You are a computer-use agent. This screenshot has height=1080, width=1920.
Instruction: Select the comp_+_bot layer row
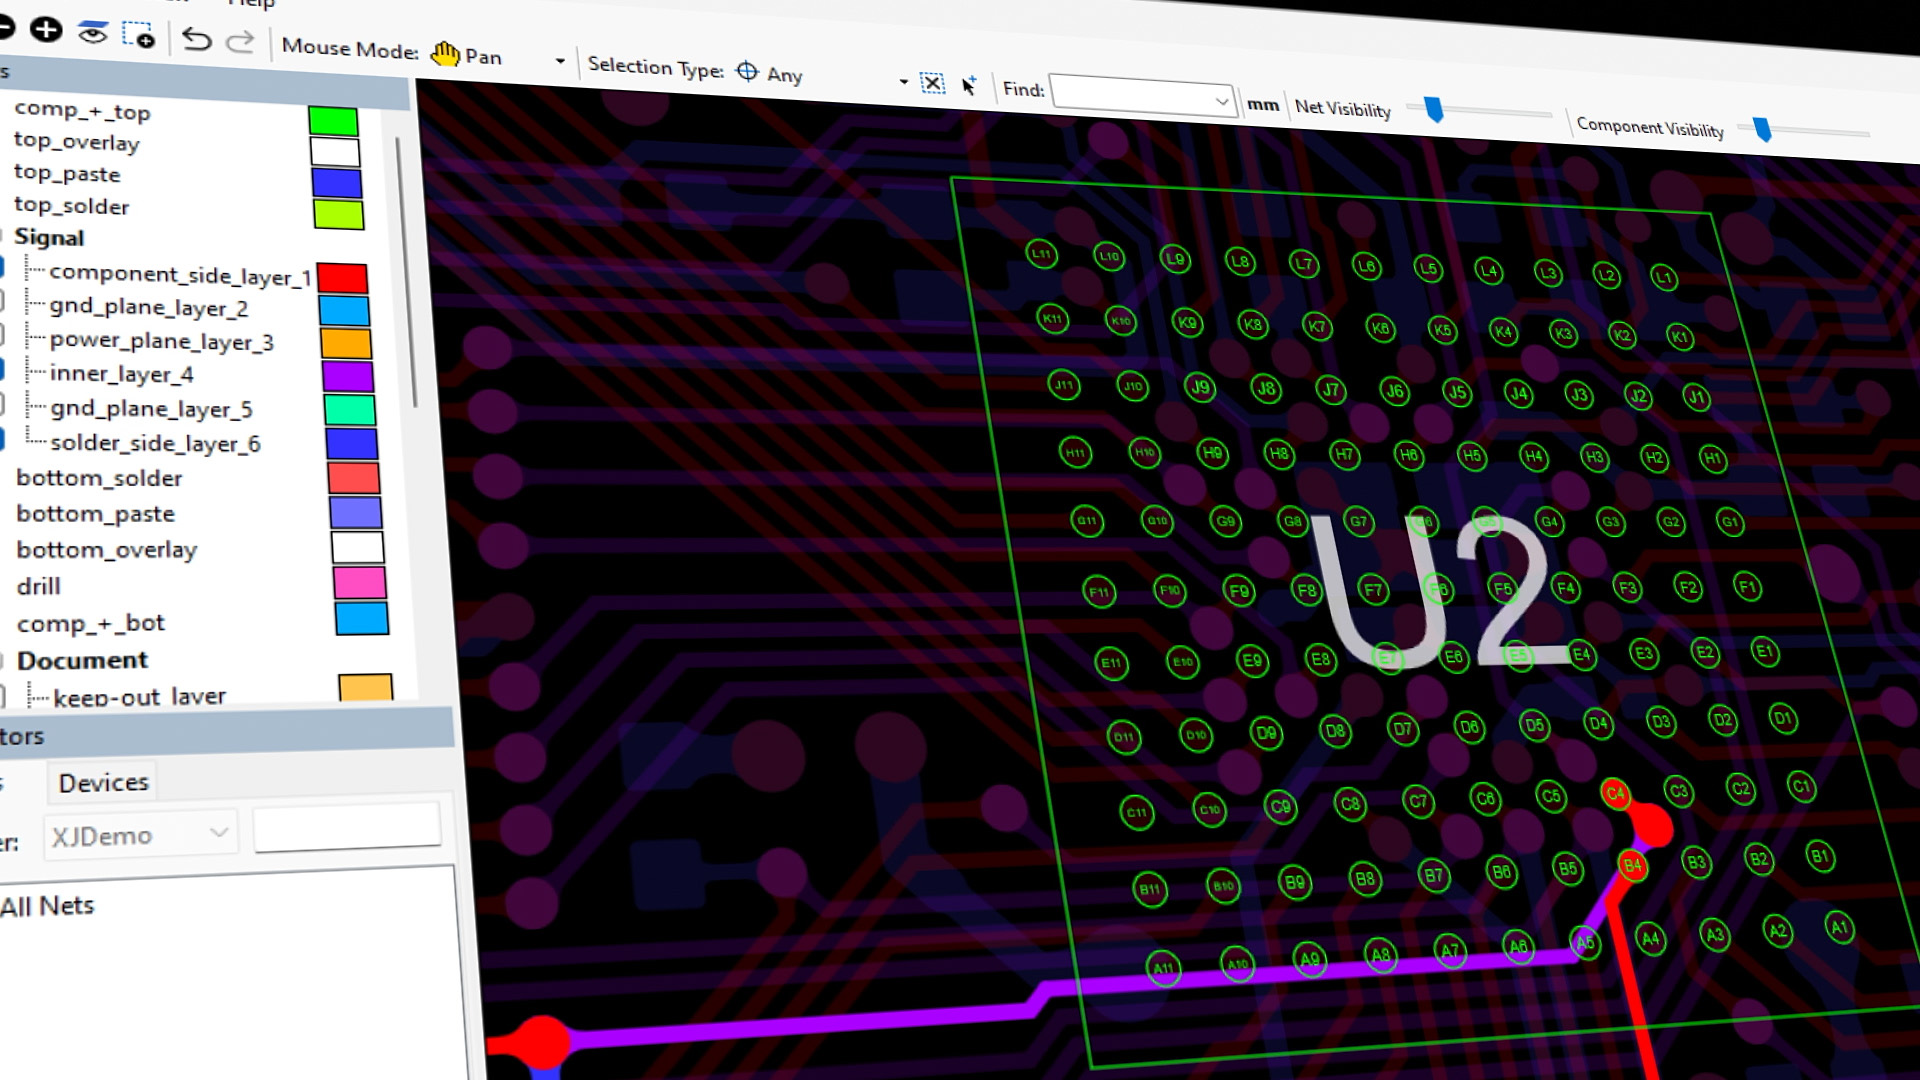tap(90, 623)
